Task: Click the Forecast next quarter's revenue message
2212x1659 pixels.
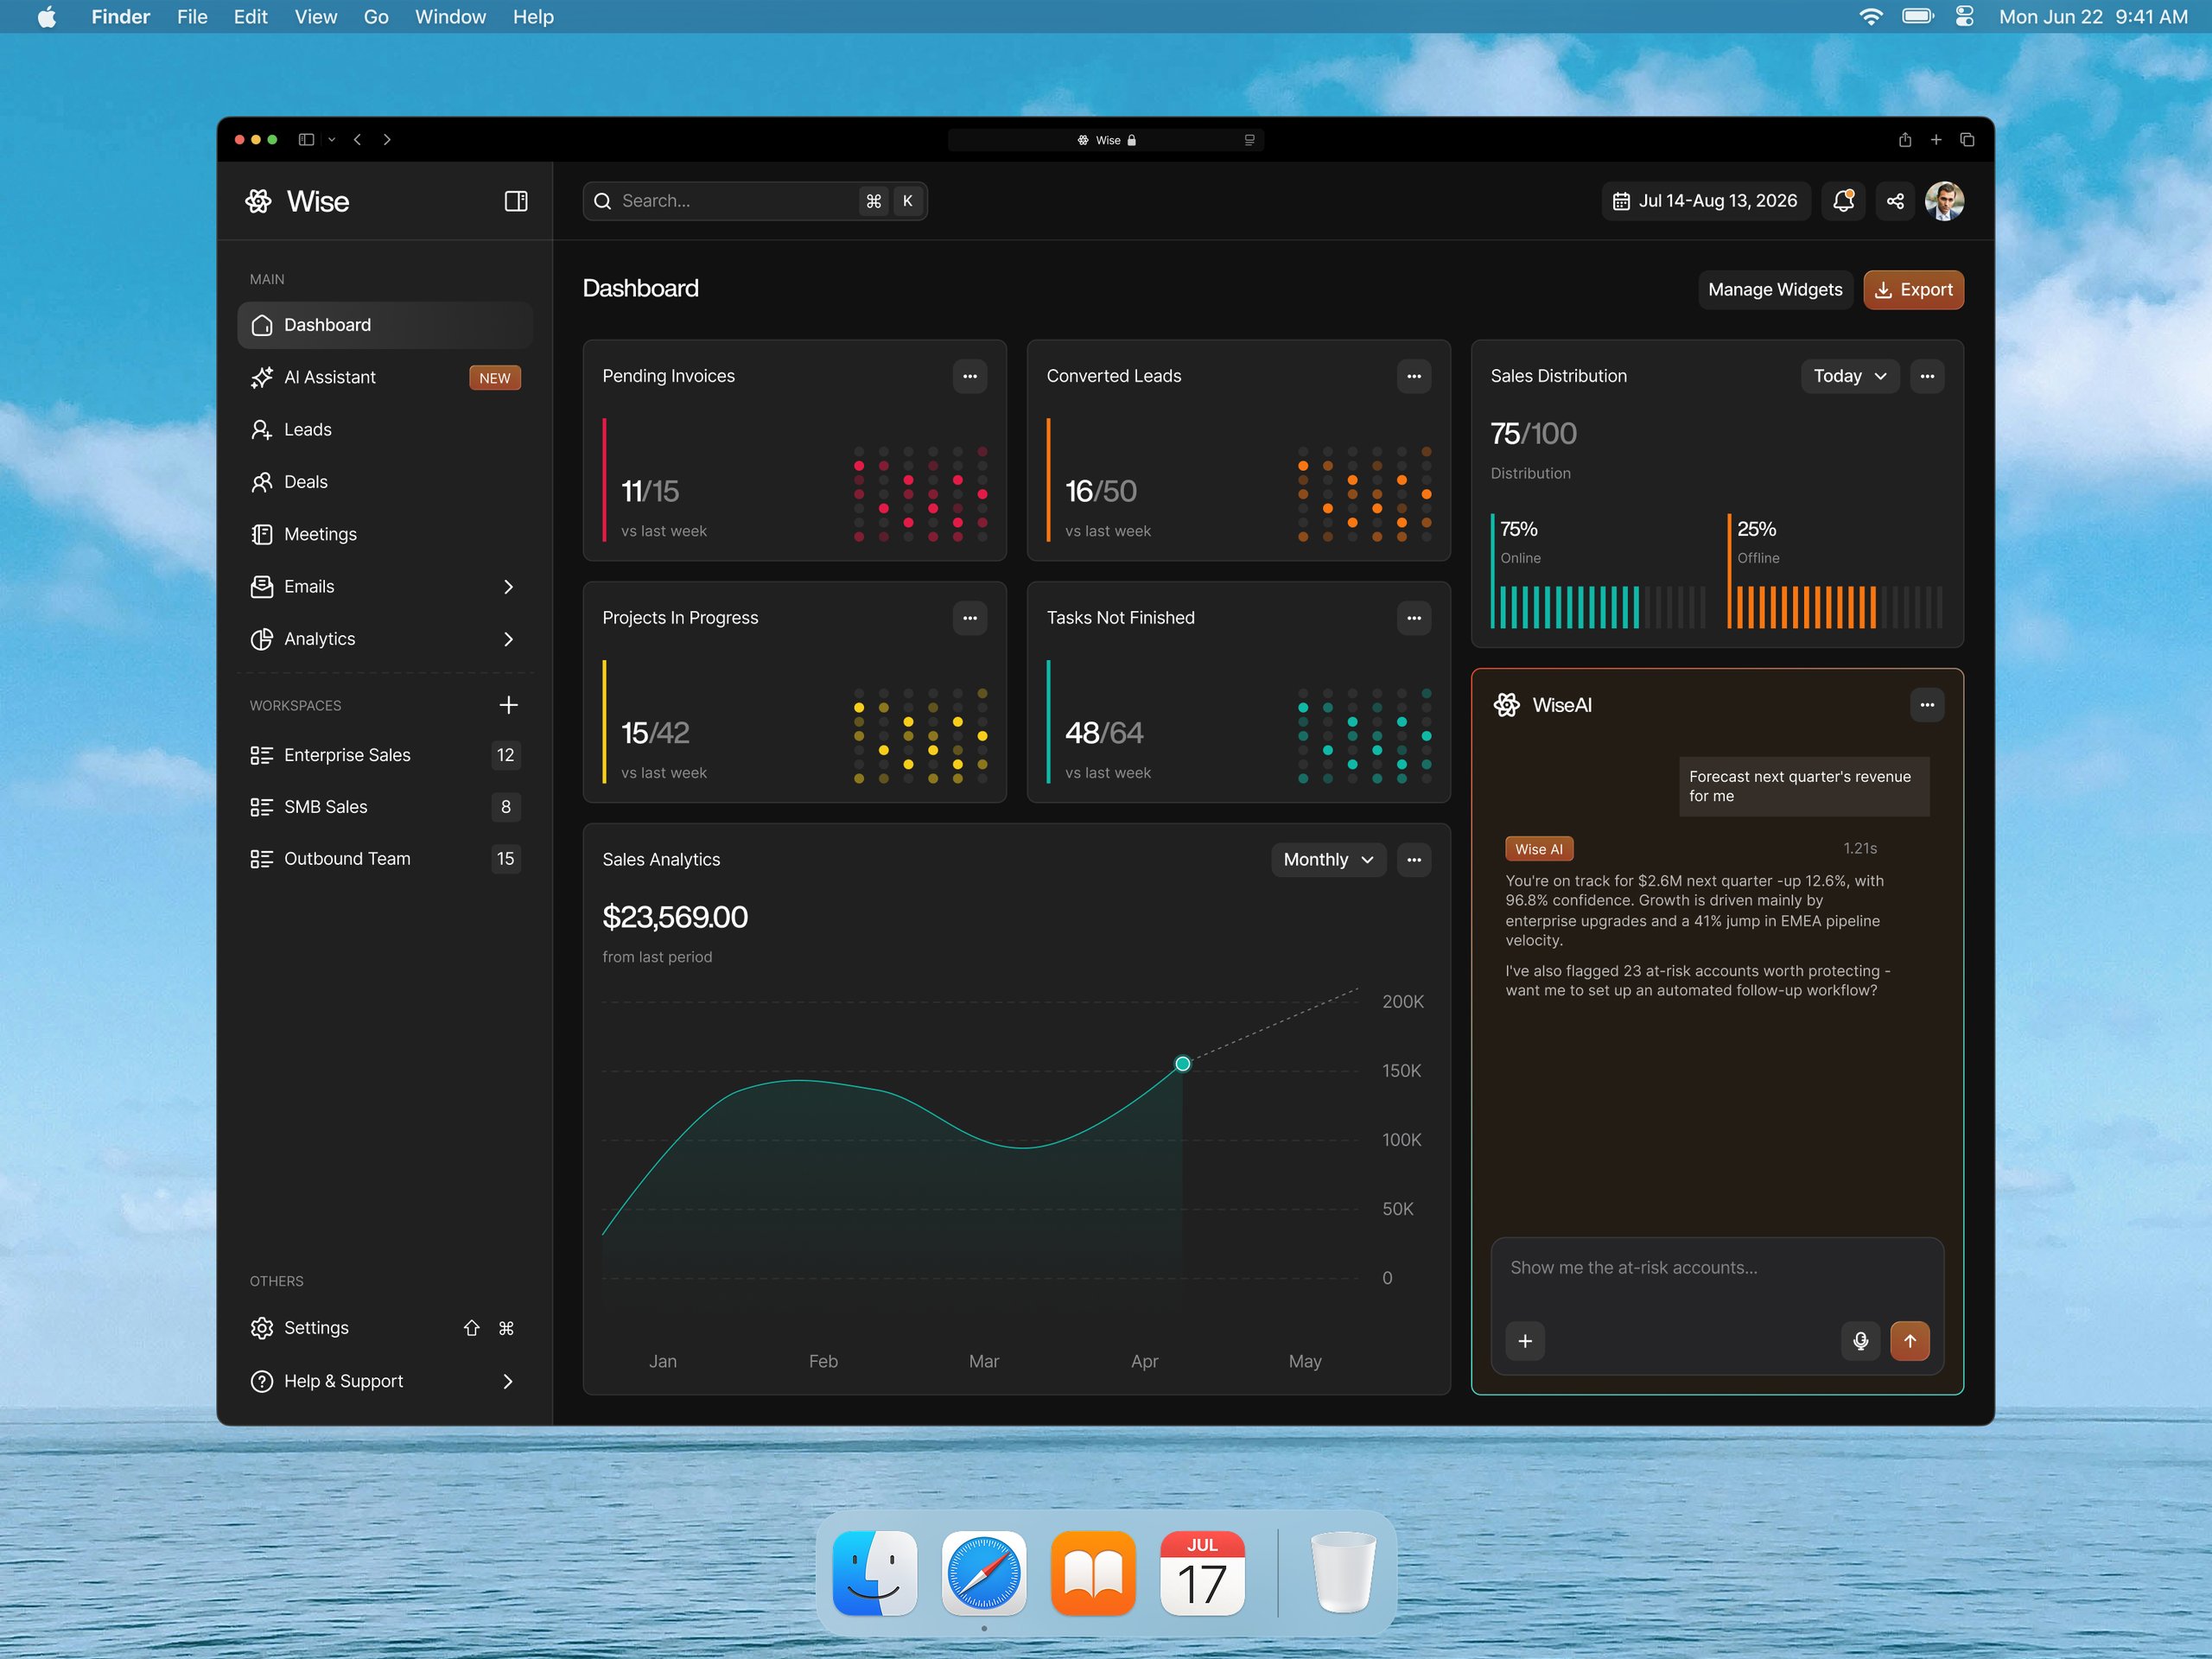Action: pos(1804,786)
